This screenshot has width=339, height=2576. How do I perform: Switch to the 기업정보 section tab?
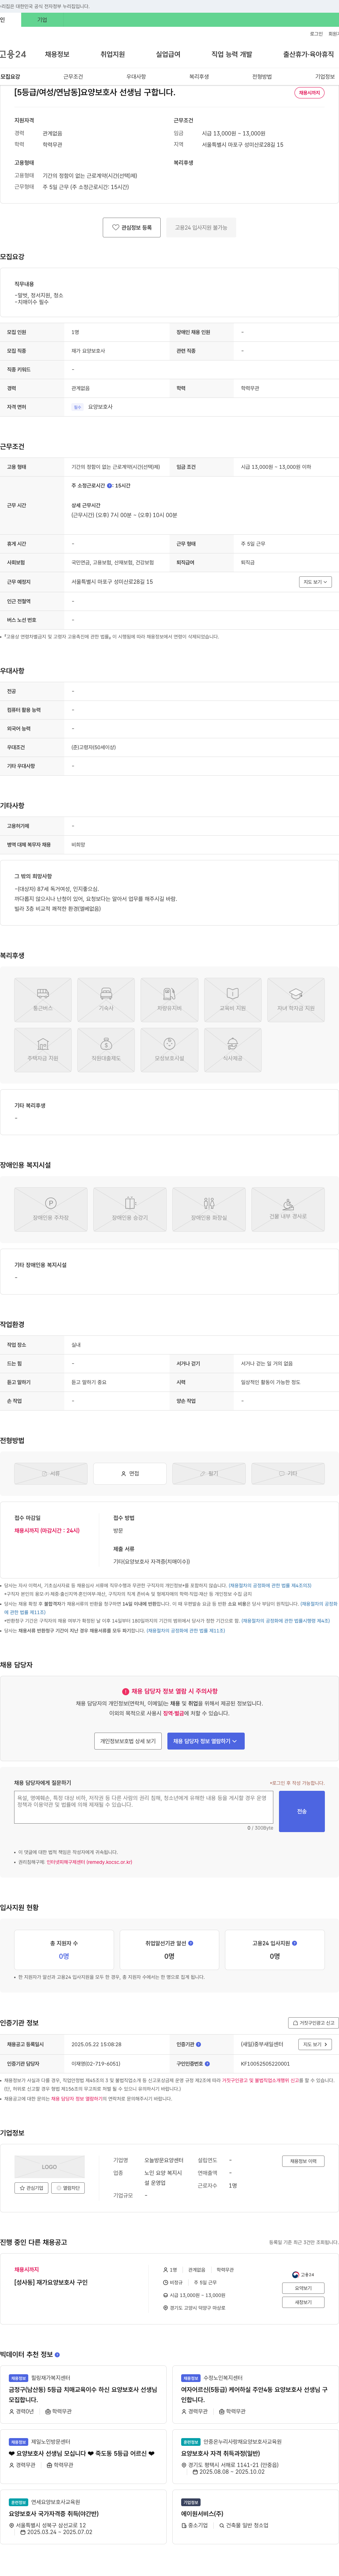pos(325,77)
